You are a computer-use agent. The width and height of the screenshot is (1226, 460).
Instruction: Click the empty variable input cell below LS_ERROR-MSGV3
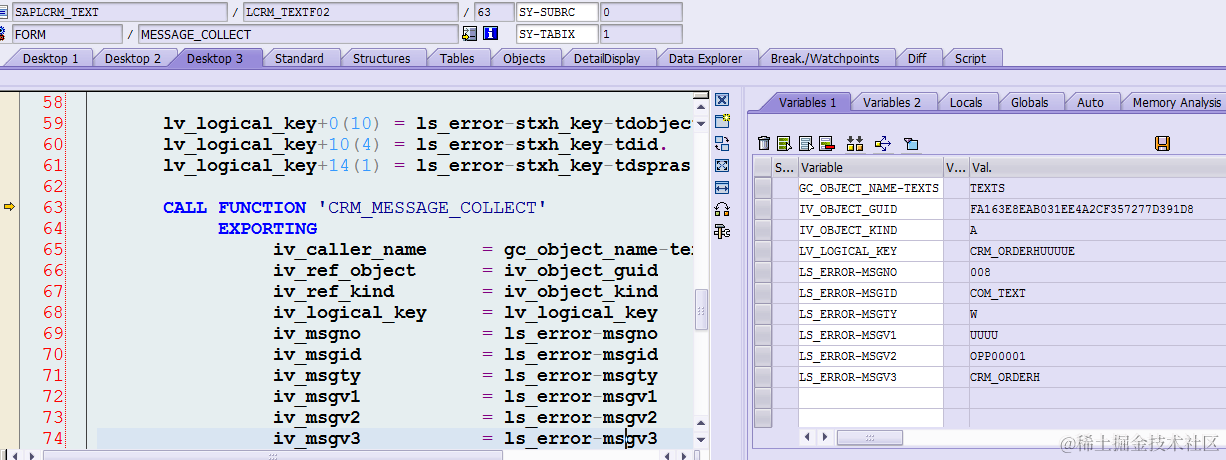click(870, 397)
